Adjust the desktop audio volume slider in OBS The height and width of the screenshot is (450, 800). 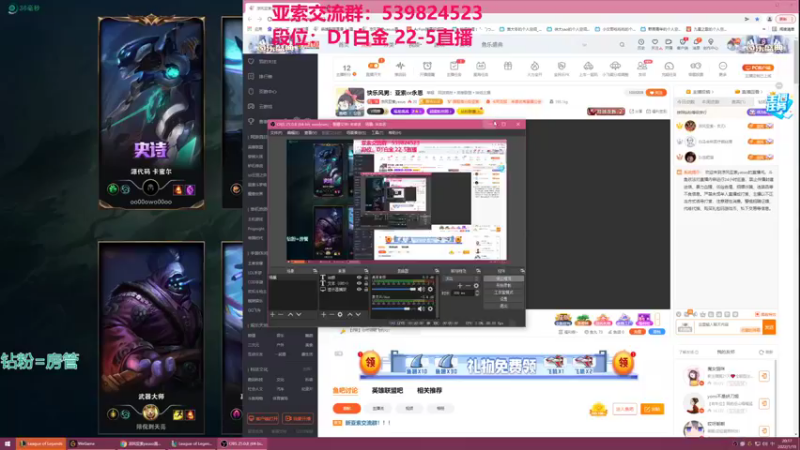pos(393,289)
